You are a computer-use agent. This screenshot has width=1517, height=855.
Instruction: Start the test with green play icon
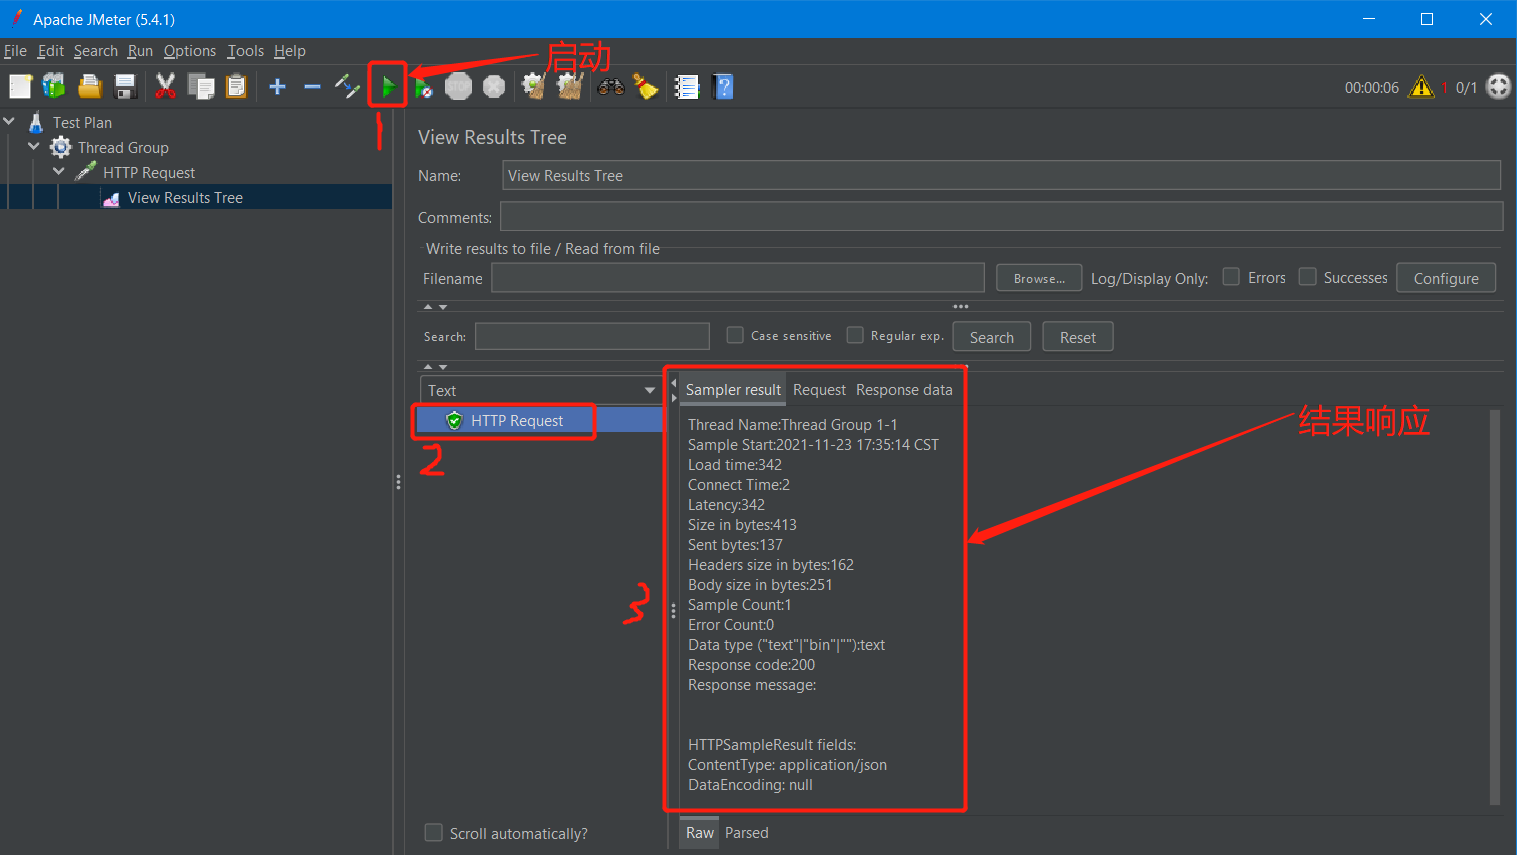(x=388, y=87)
